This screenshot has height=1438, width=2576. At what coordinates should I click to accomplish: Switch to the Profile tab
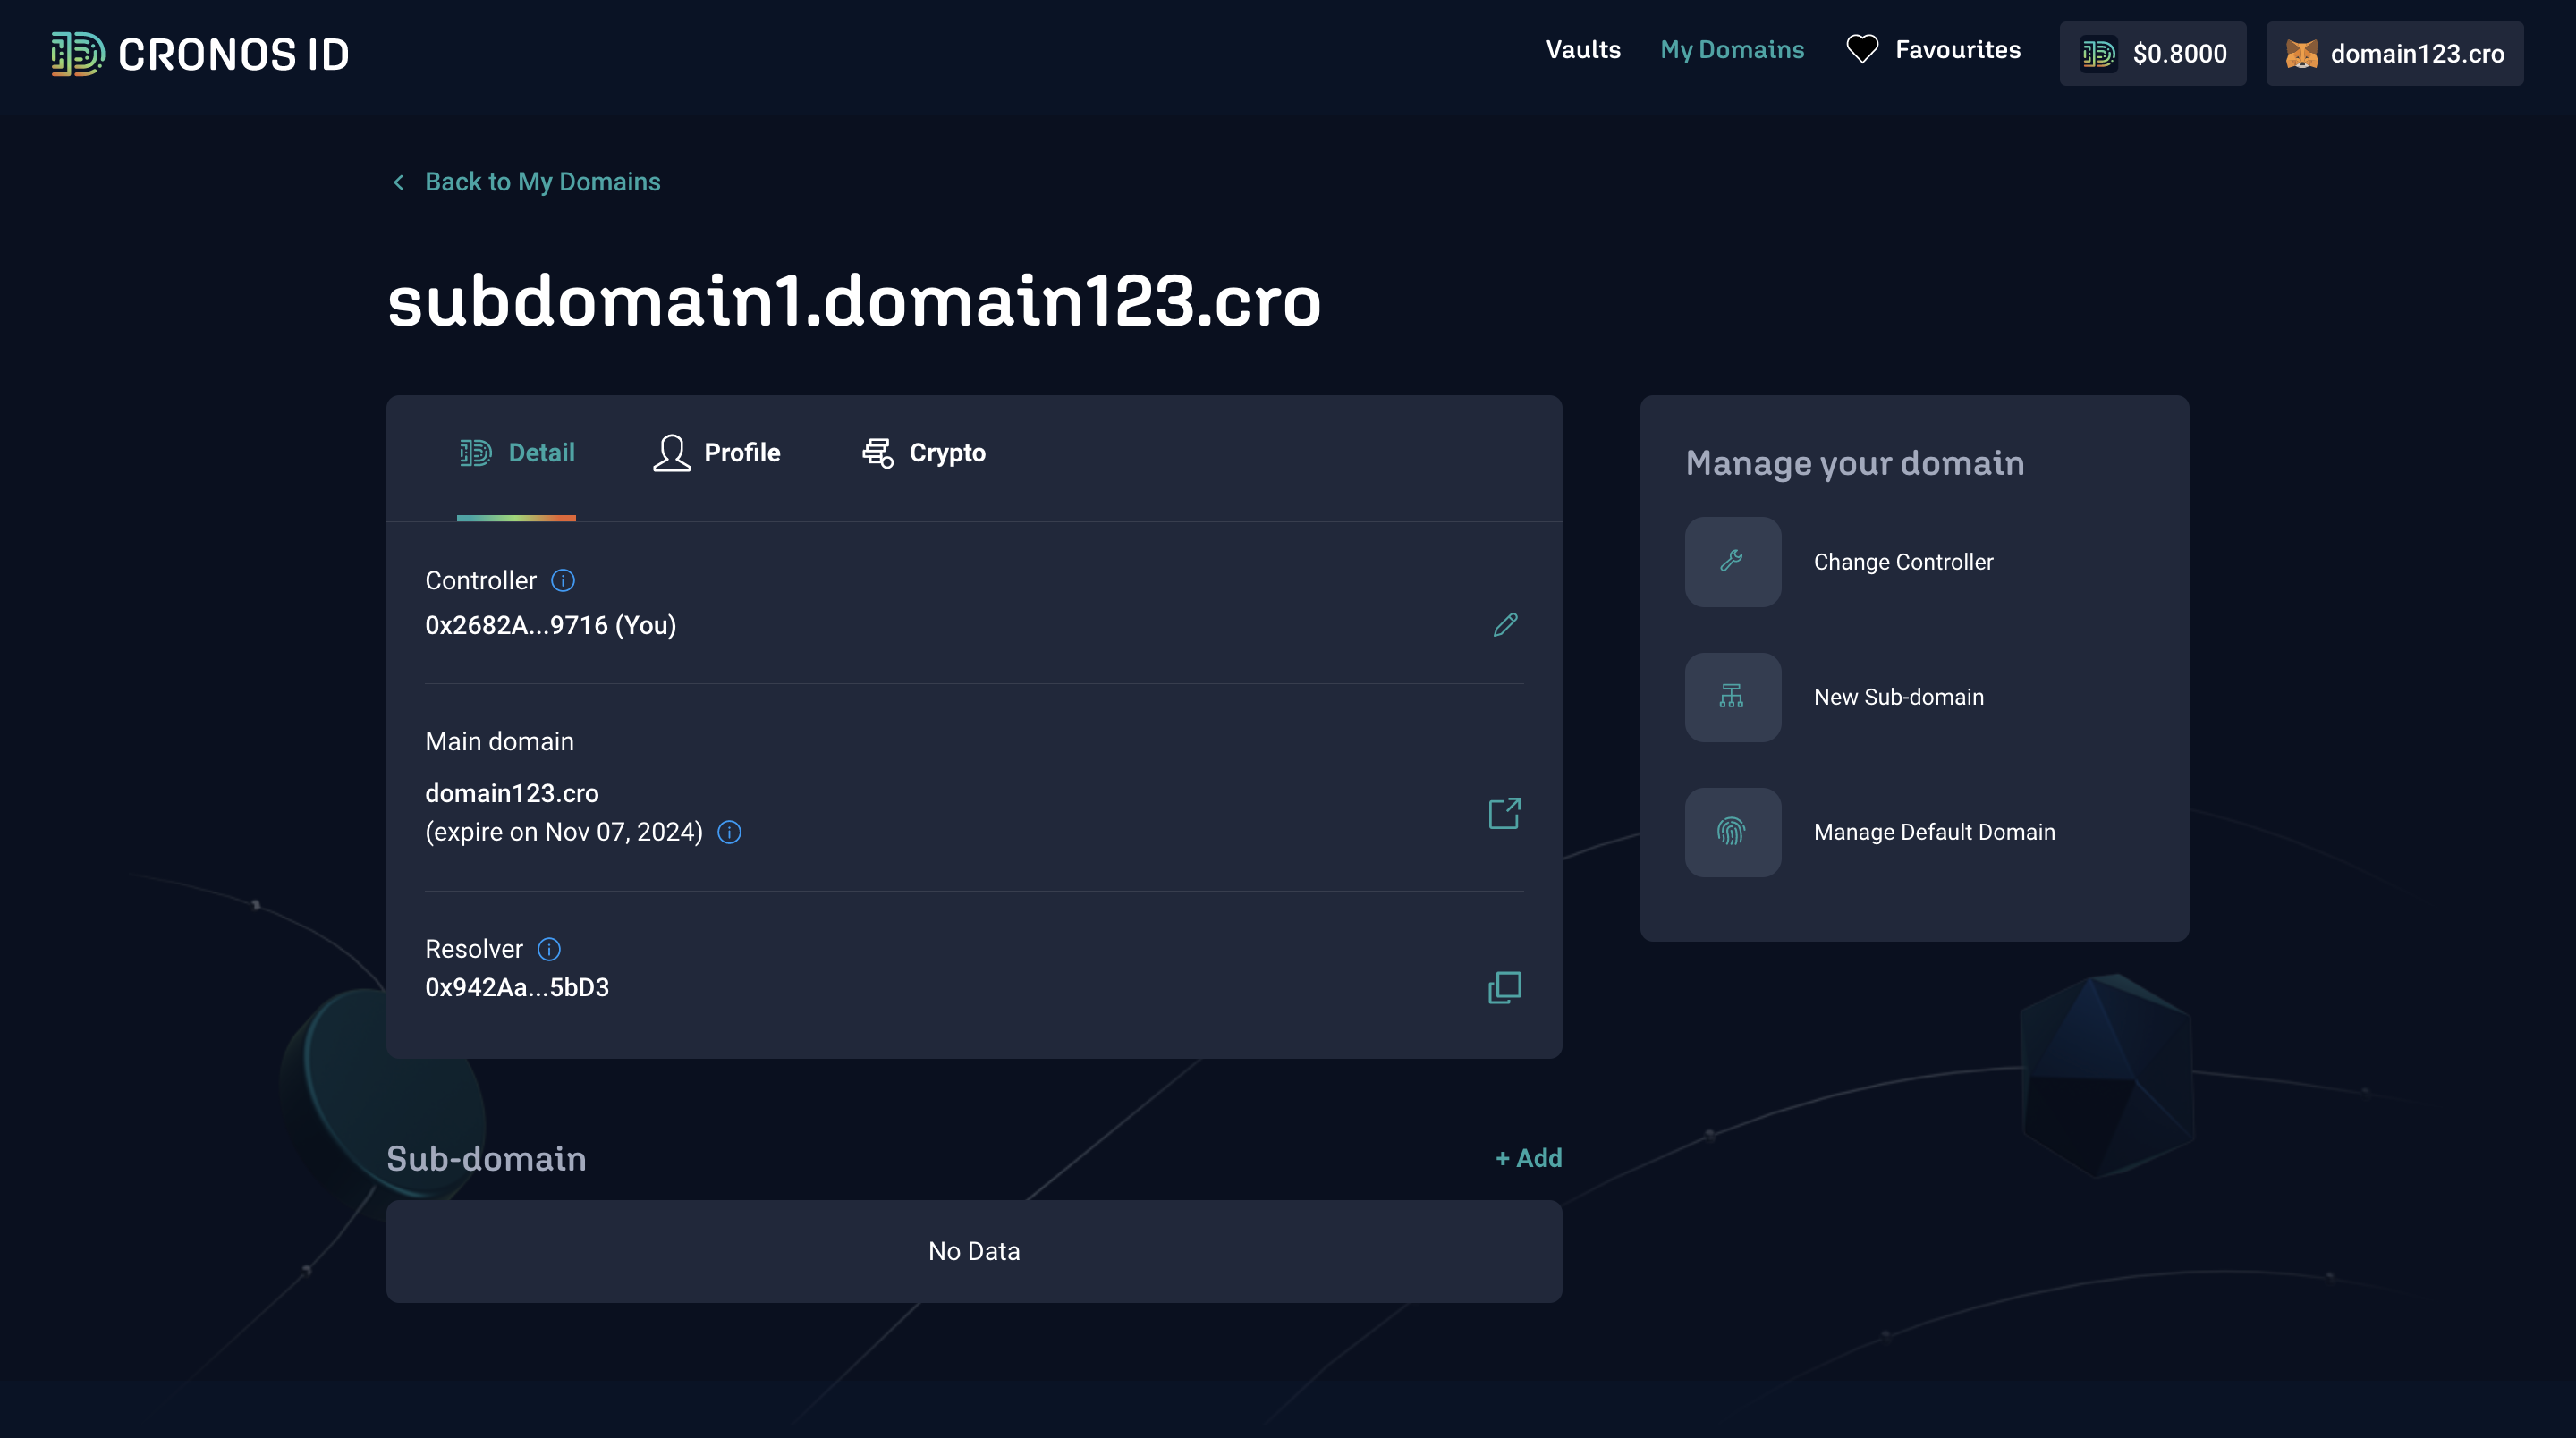tap(717, 453)
